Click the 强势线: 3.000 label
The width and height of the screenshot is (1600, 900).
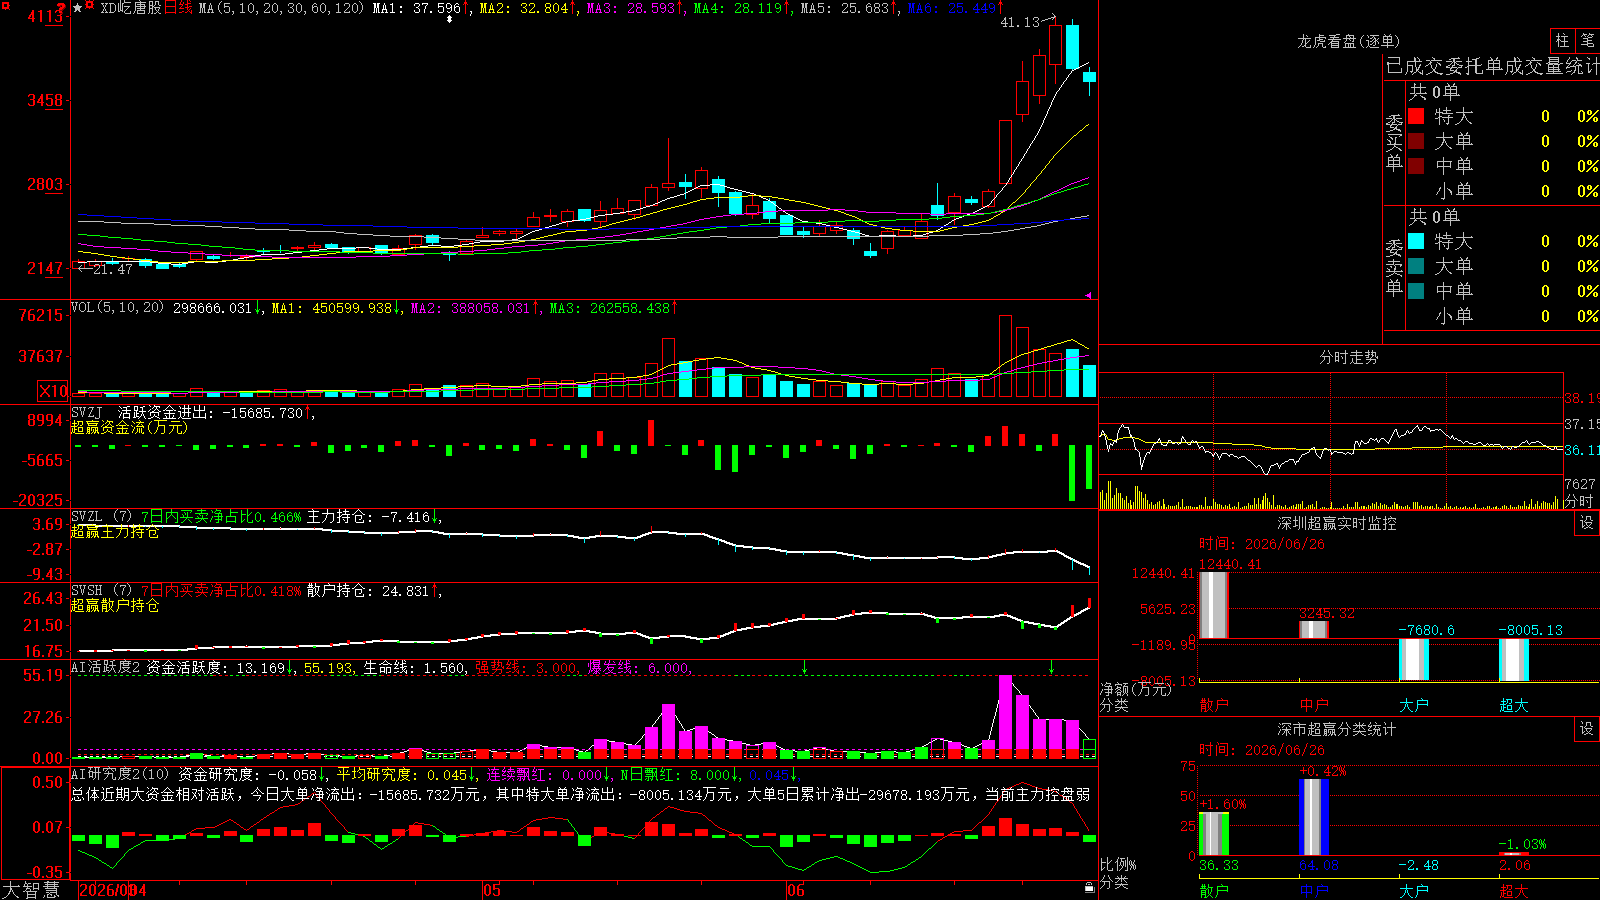[x=526, y=668]
